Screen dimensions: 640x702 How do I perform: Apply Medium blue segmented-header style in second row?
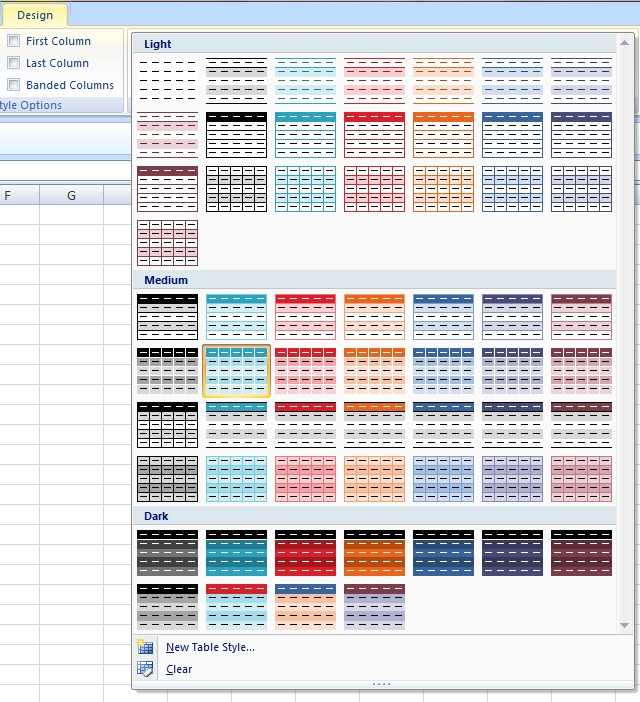click(443, 371)
